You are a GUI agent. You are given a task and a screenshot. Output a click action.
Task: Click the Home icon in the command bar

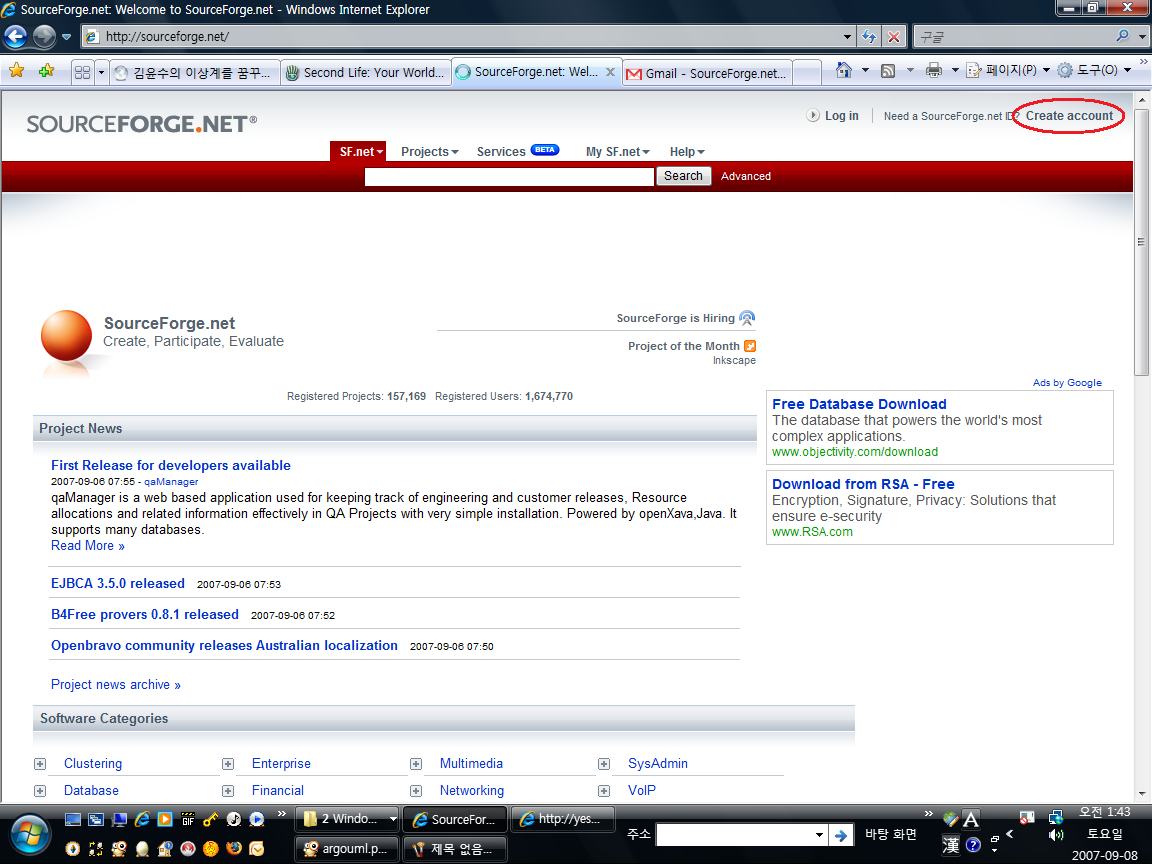point(843,70)
